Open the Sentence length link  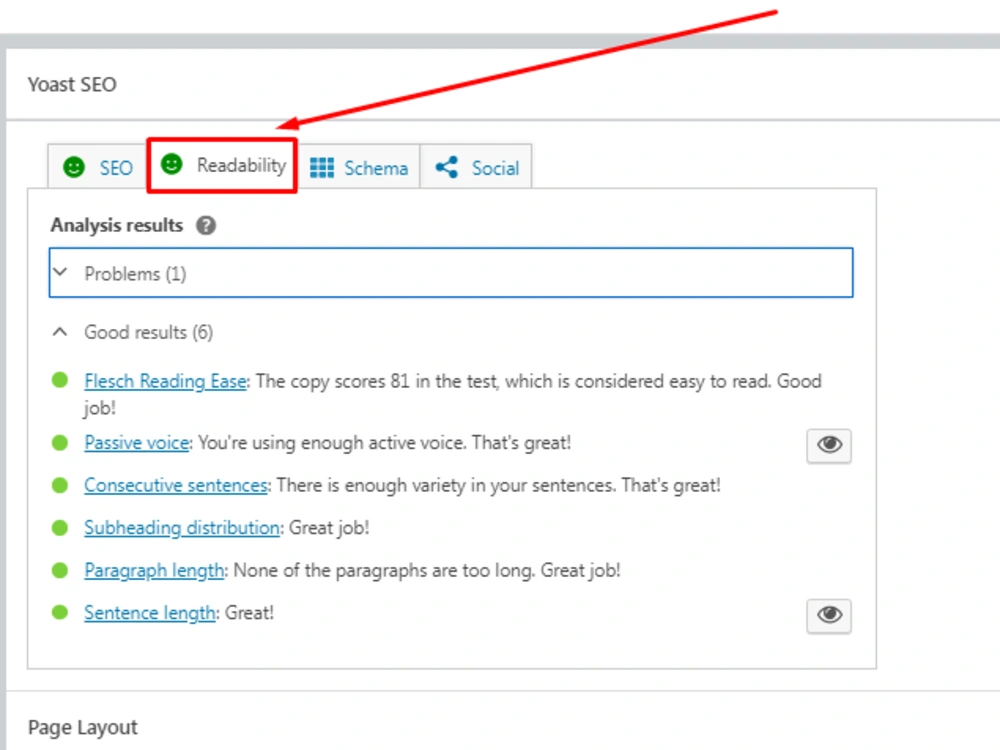pyautogui.click(x=150, y=613)
